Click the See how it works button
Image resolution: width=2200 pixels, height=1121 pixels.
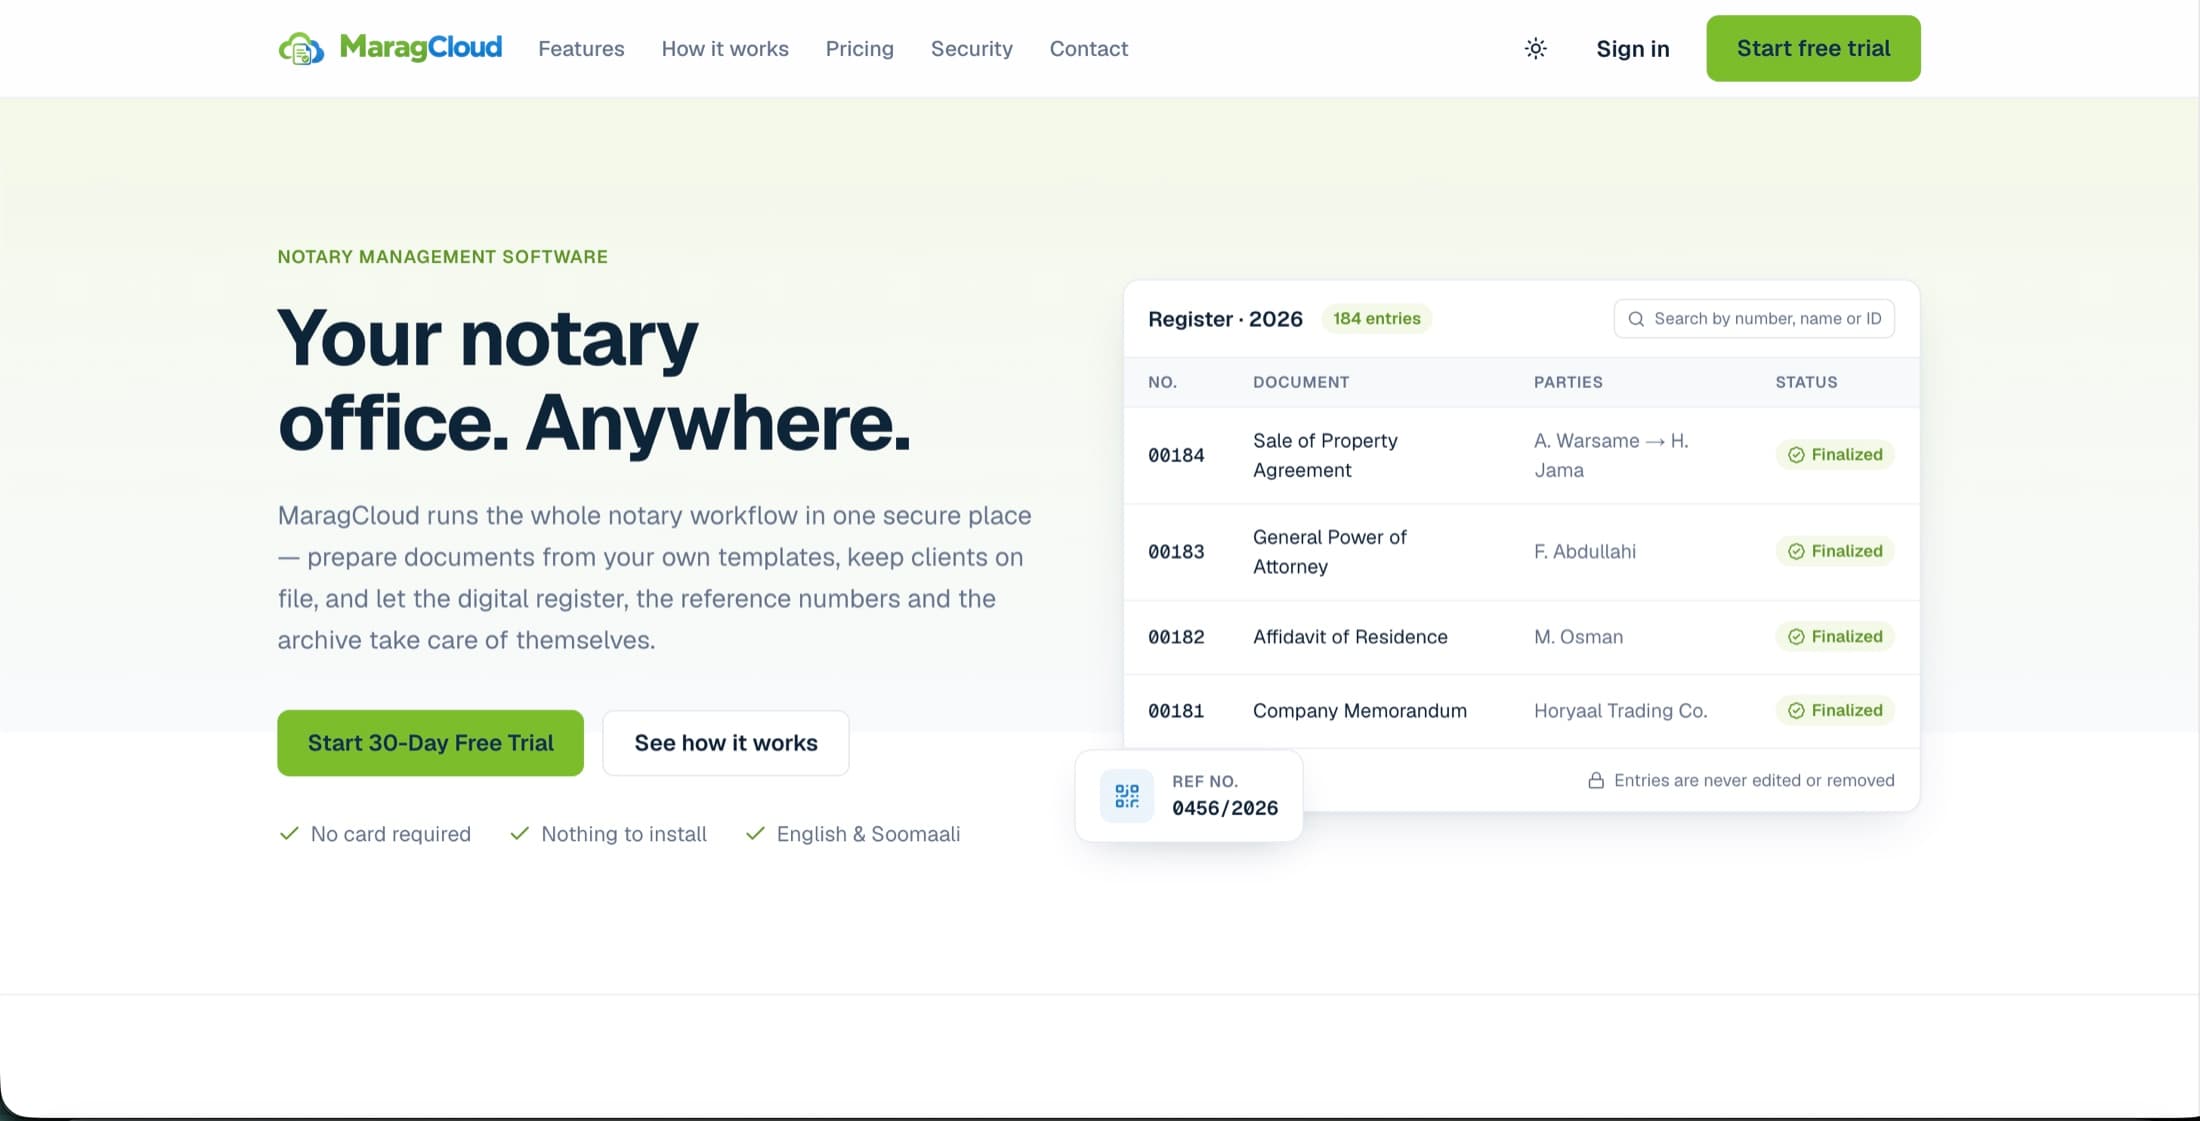click(x=726, y=743)
